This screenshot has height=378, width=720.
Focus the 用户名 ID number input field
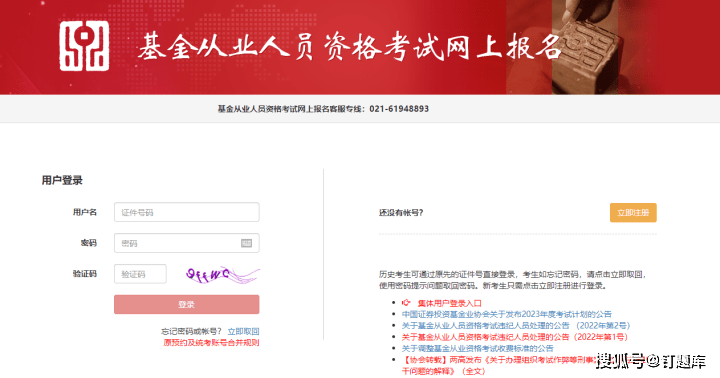[x=186, y=212]
